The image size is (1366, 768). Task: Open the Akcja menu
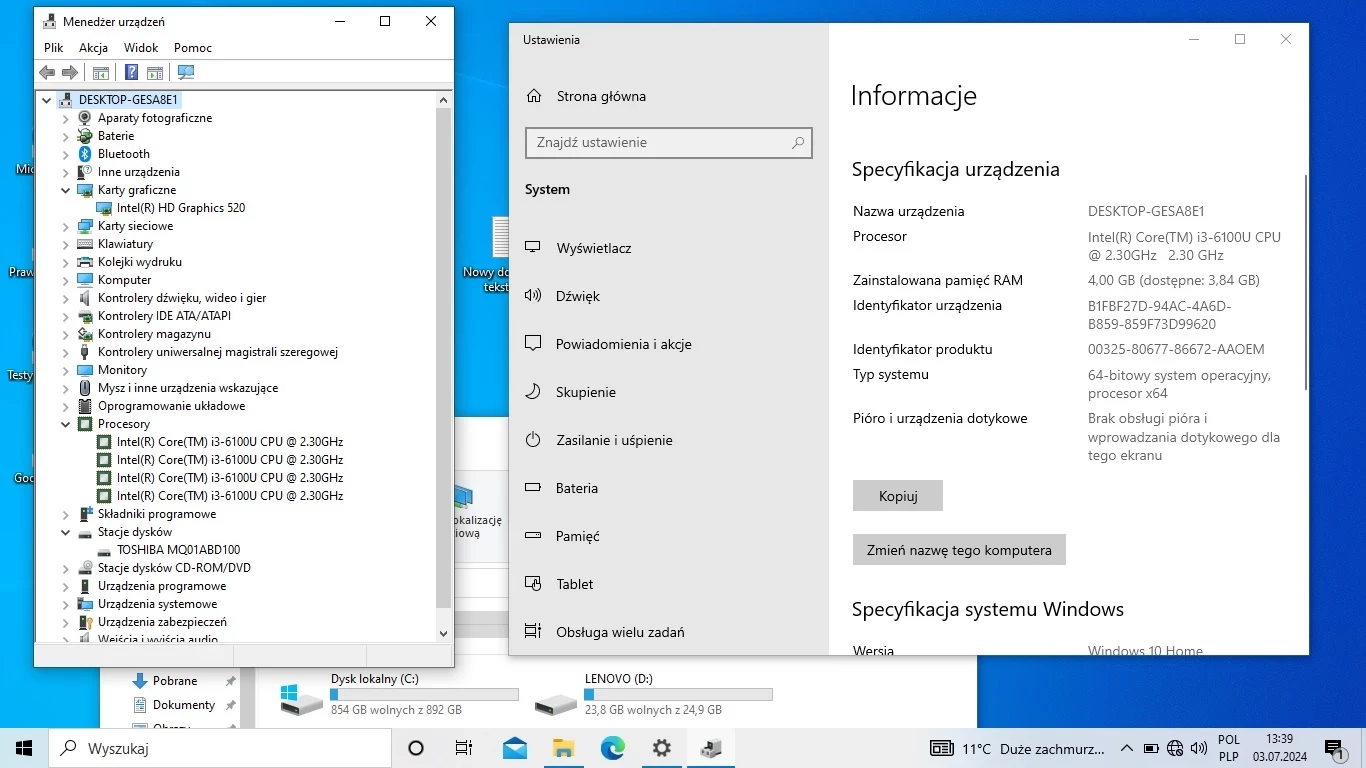(x=93, y=48)
